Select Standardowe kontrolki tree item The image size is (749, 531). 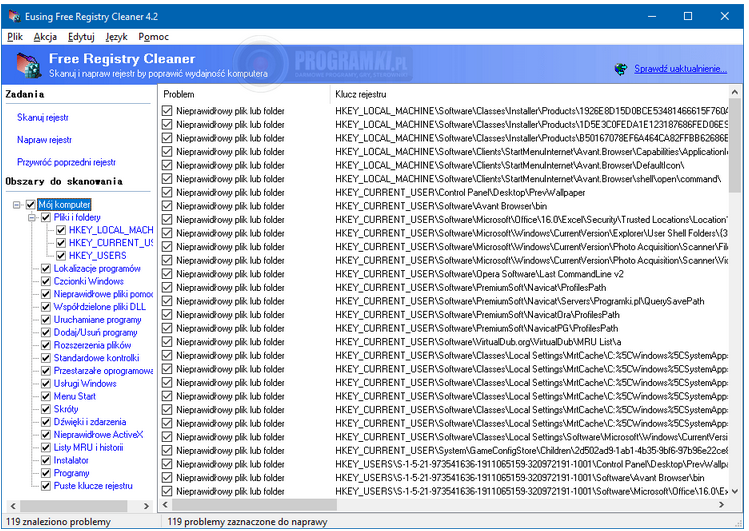(x=96, y=358)
